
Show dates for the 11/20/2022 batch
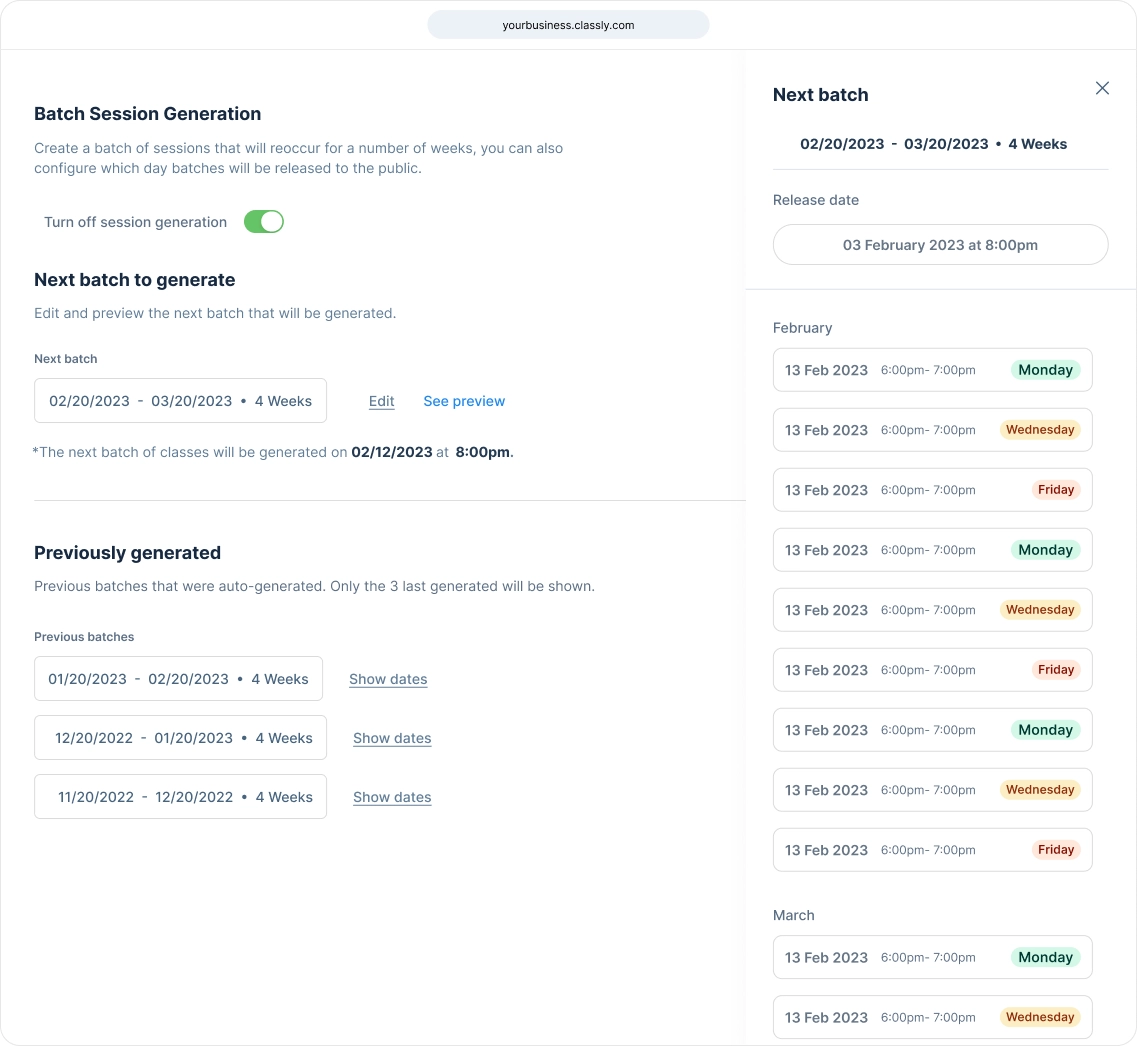391,797
